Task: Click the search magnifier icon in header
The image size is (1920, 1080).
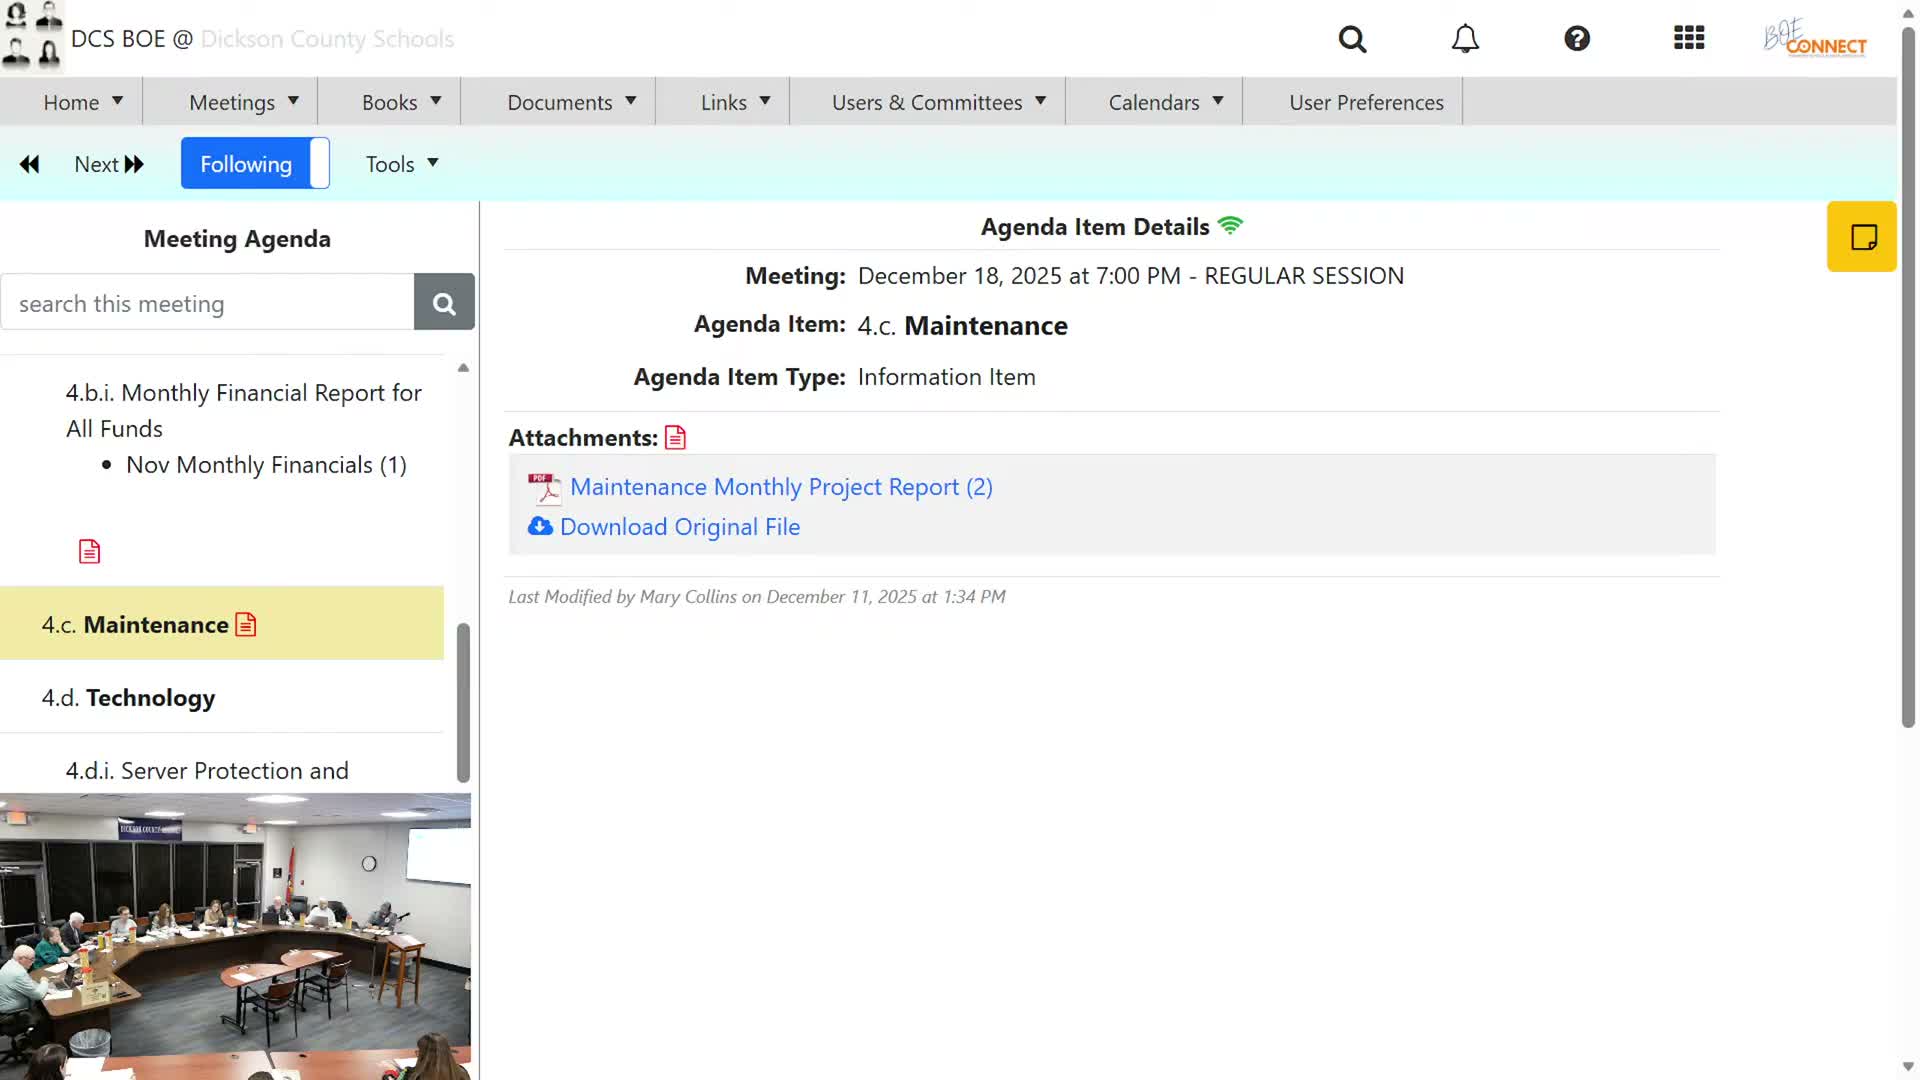Action: pos(1352,39)
